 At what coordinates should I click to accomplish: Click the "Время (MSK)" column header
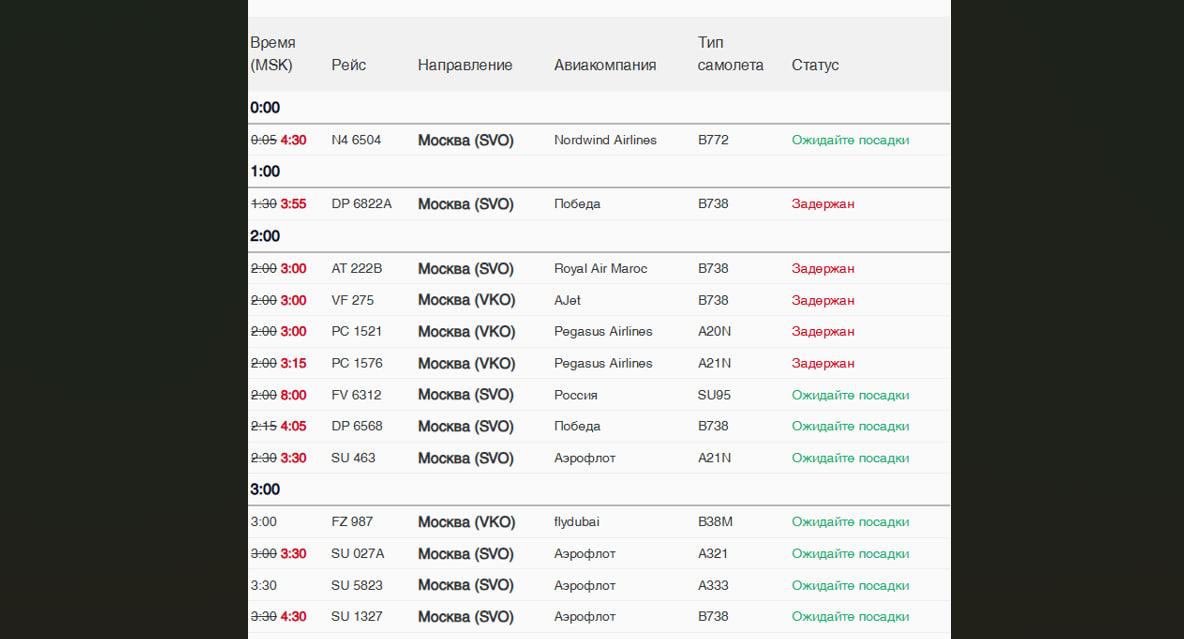[x=273, y=54]
